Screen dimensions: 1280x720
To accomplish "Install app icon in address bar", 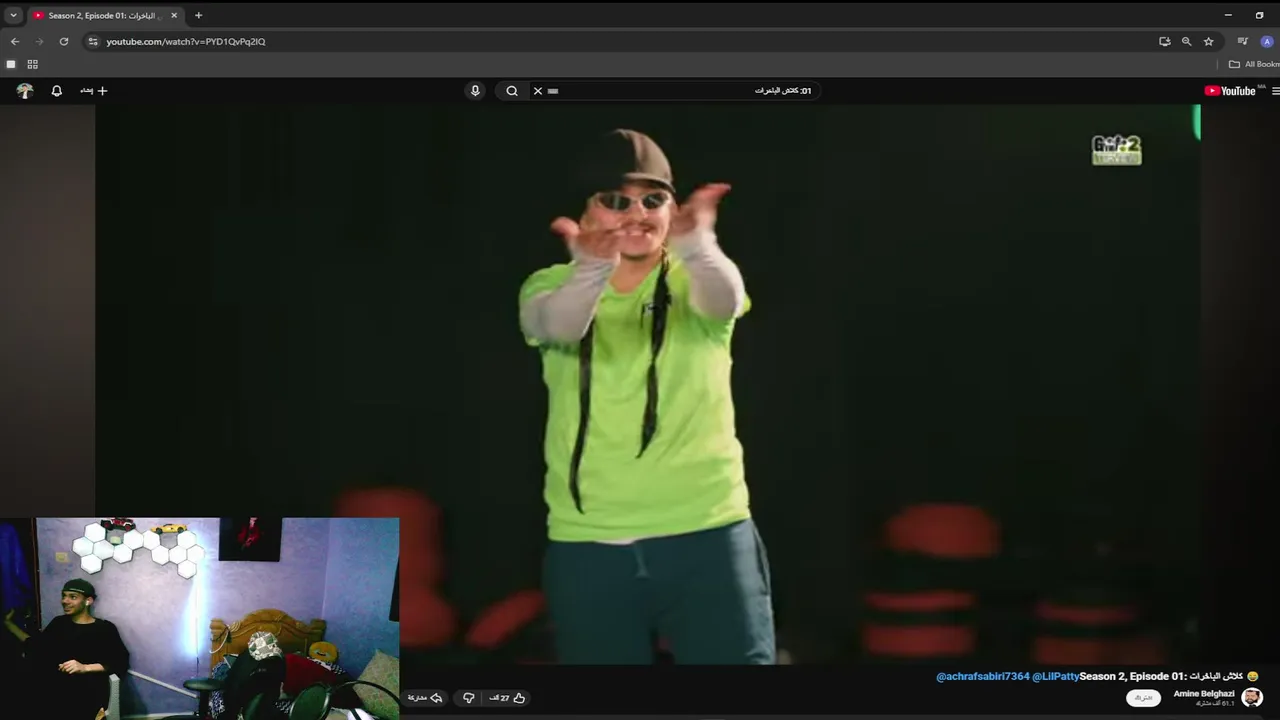I will pyautogui.click(x=1164, y=41).
